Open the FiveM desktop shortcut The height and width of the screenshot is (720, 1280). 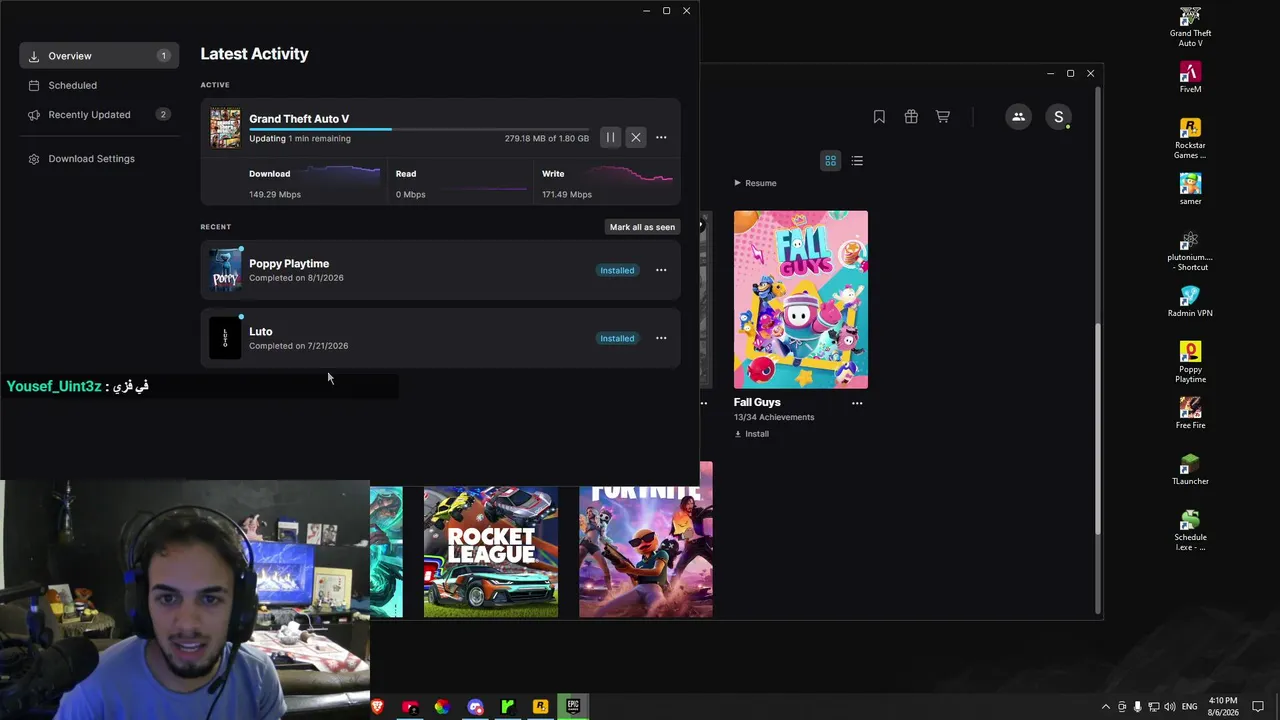(x=1190, y=78)
